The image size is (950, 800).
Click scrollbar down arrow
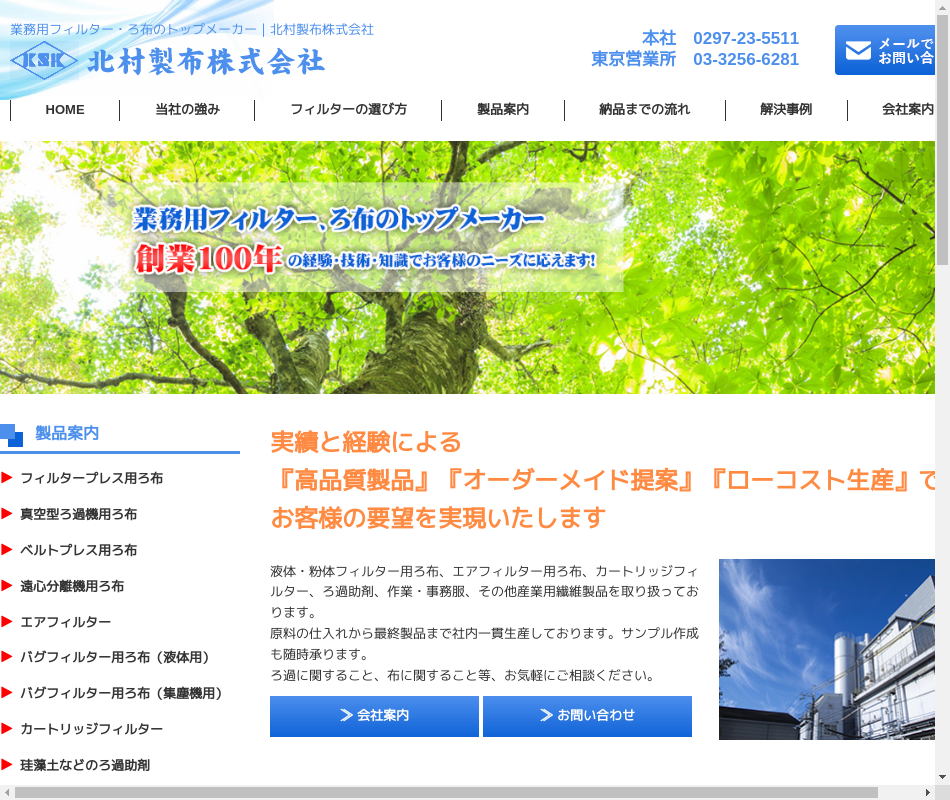pyautogui.click(x=942, y=776)
